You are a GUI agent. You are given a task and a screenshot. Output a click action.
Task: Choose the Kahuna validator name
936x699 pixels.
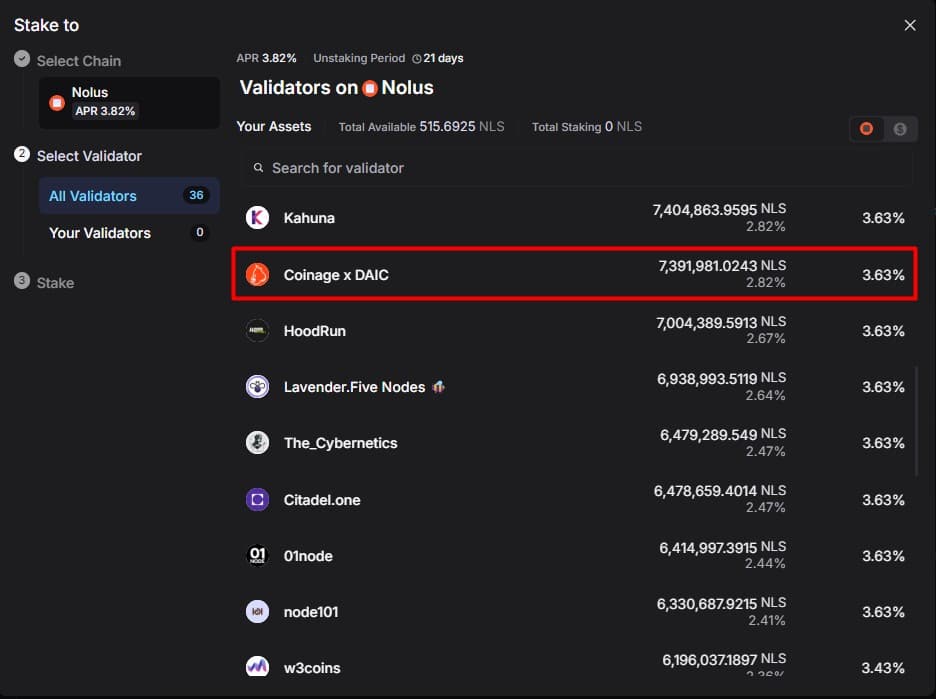(309, 218)
